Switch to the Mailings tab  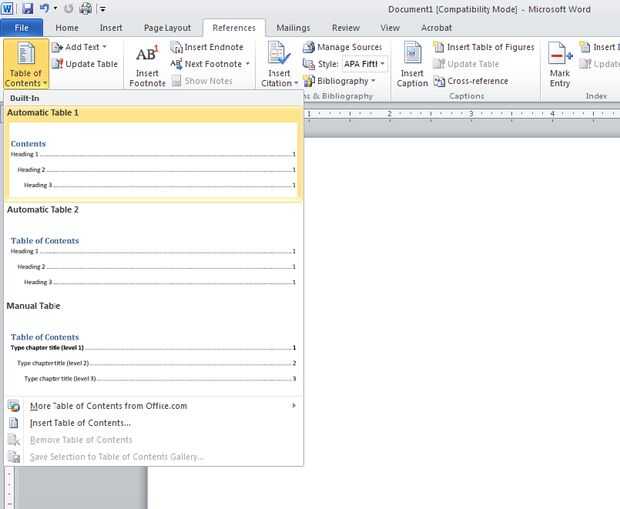[293, 28]
